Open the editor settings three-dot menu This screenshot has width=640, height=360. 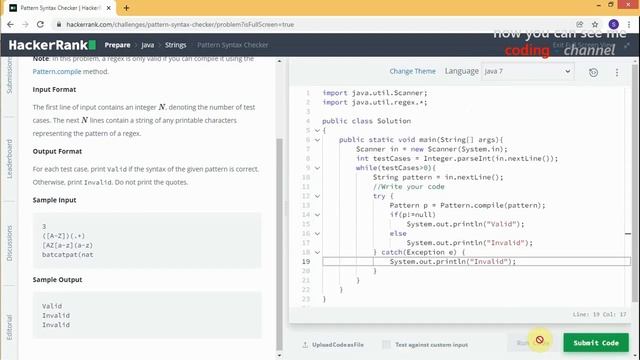(617, 72)
